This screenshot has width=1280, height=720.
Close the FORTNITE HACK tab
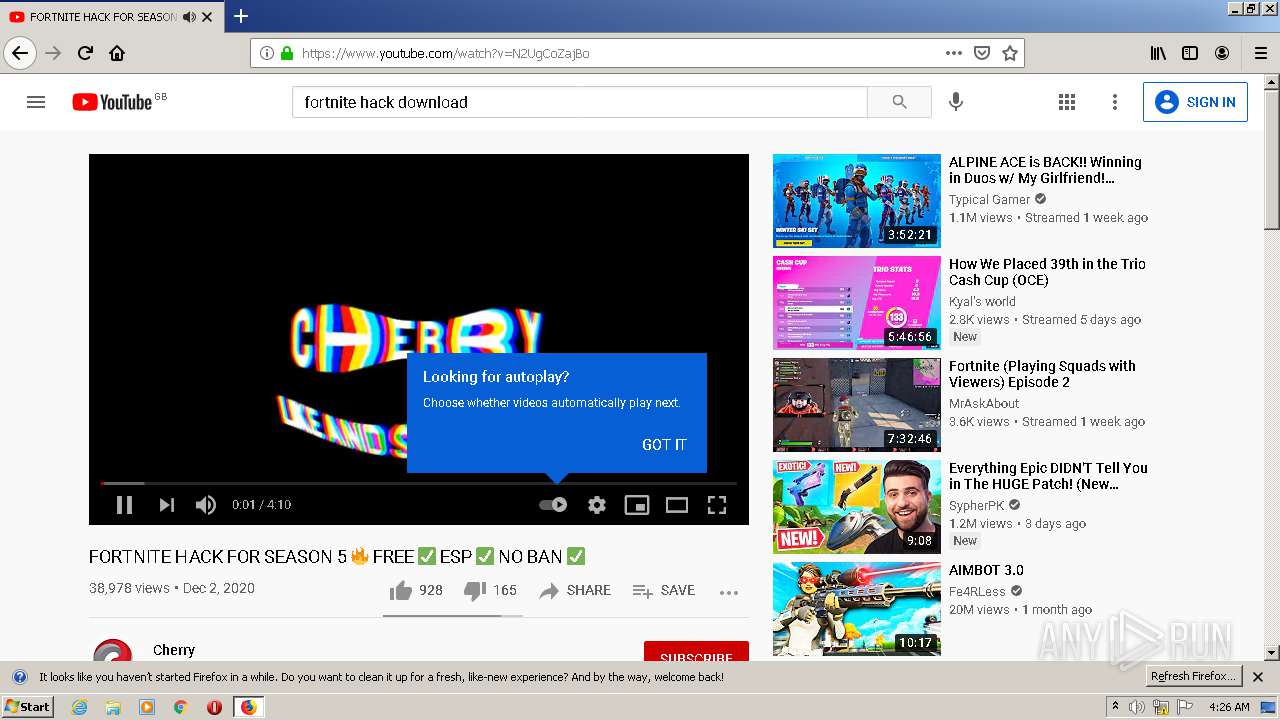pos(207,17)
